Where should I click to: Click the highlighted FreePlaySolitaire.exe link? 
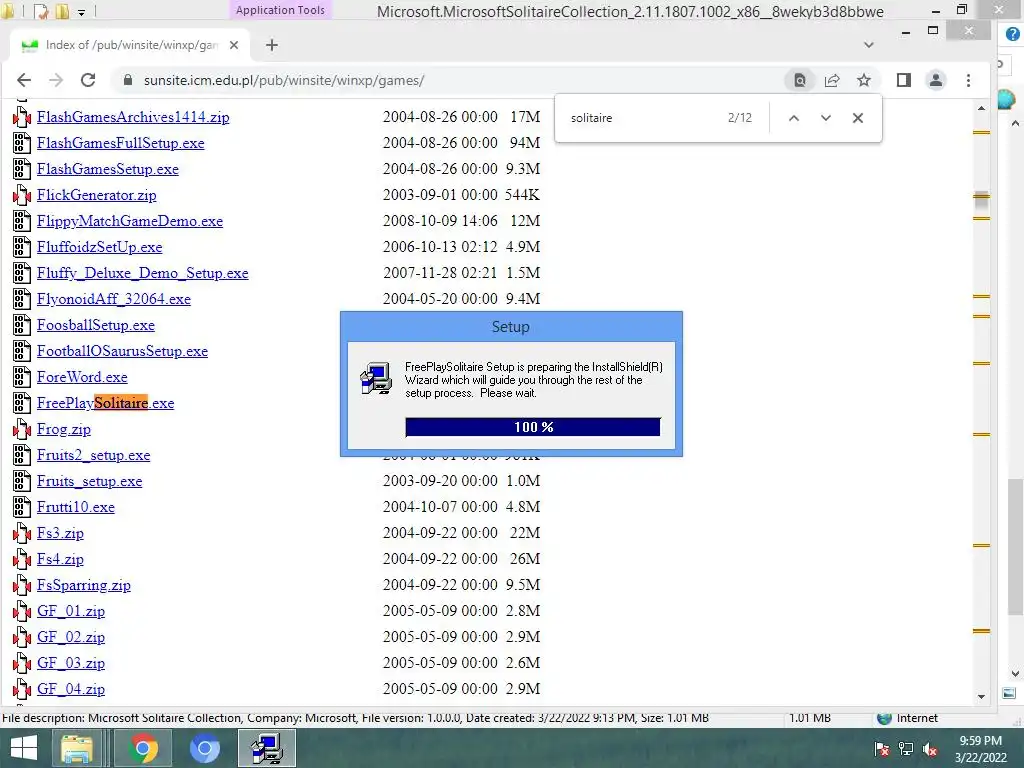click(106, 403)
